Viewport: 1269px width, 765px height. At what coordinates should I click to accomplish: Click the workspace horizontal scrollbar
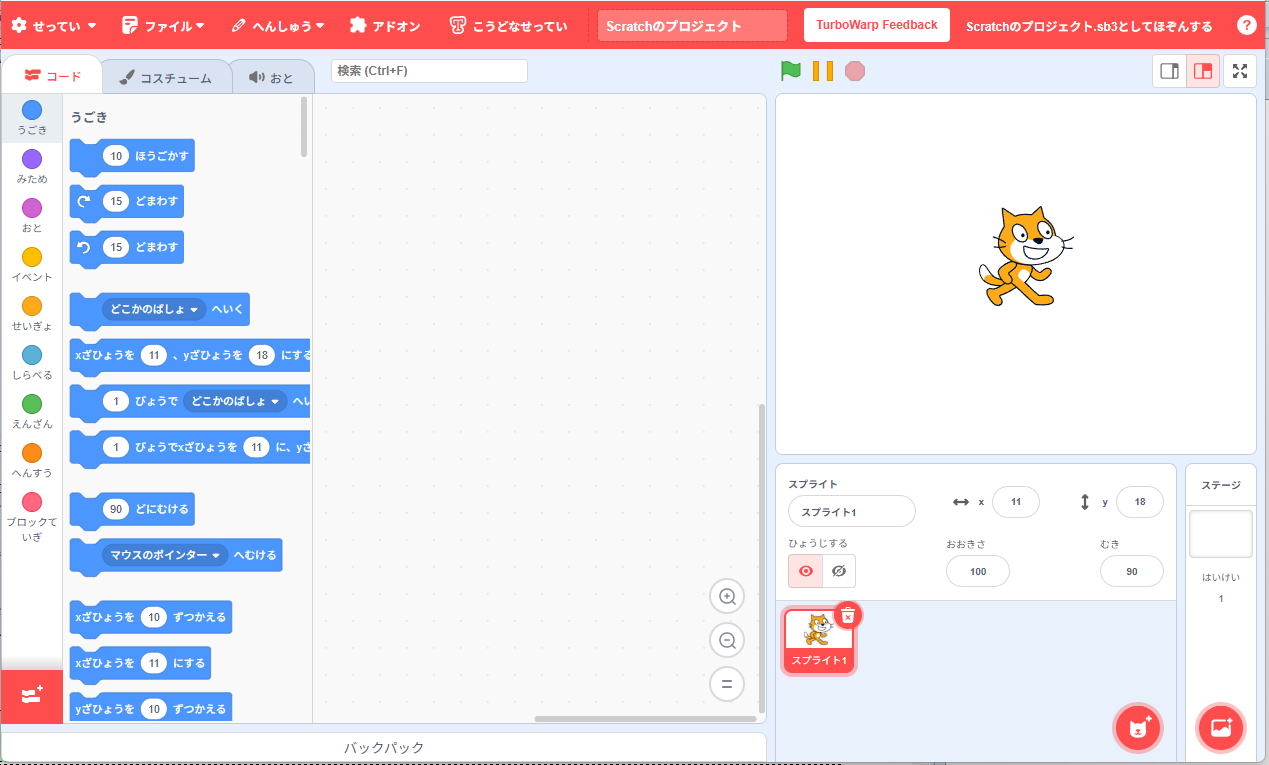click(645, 718)
